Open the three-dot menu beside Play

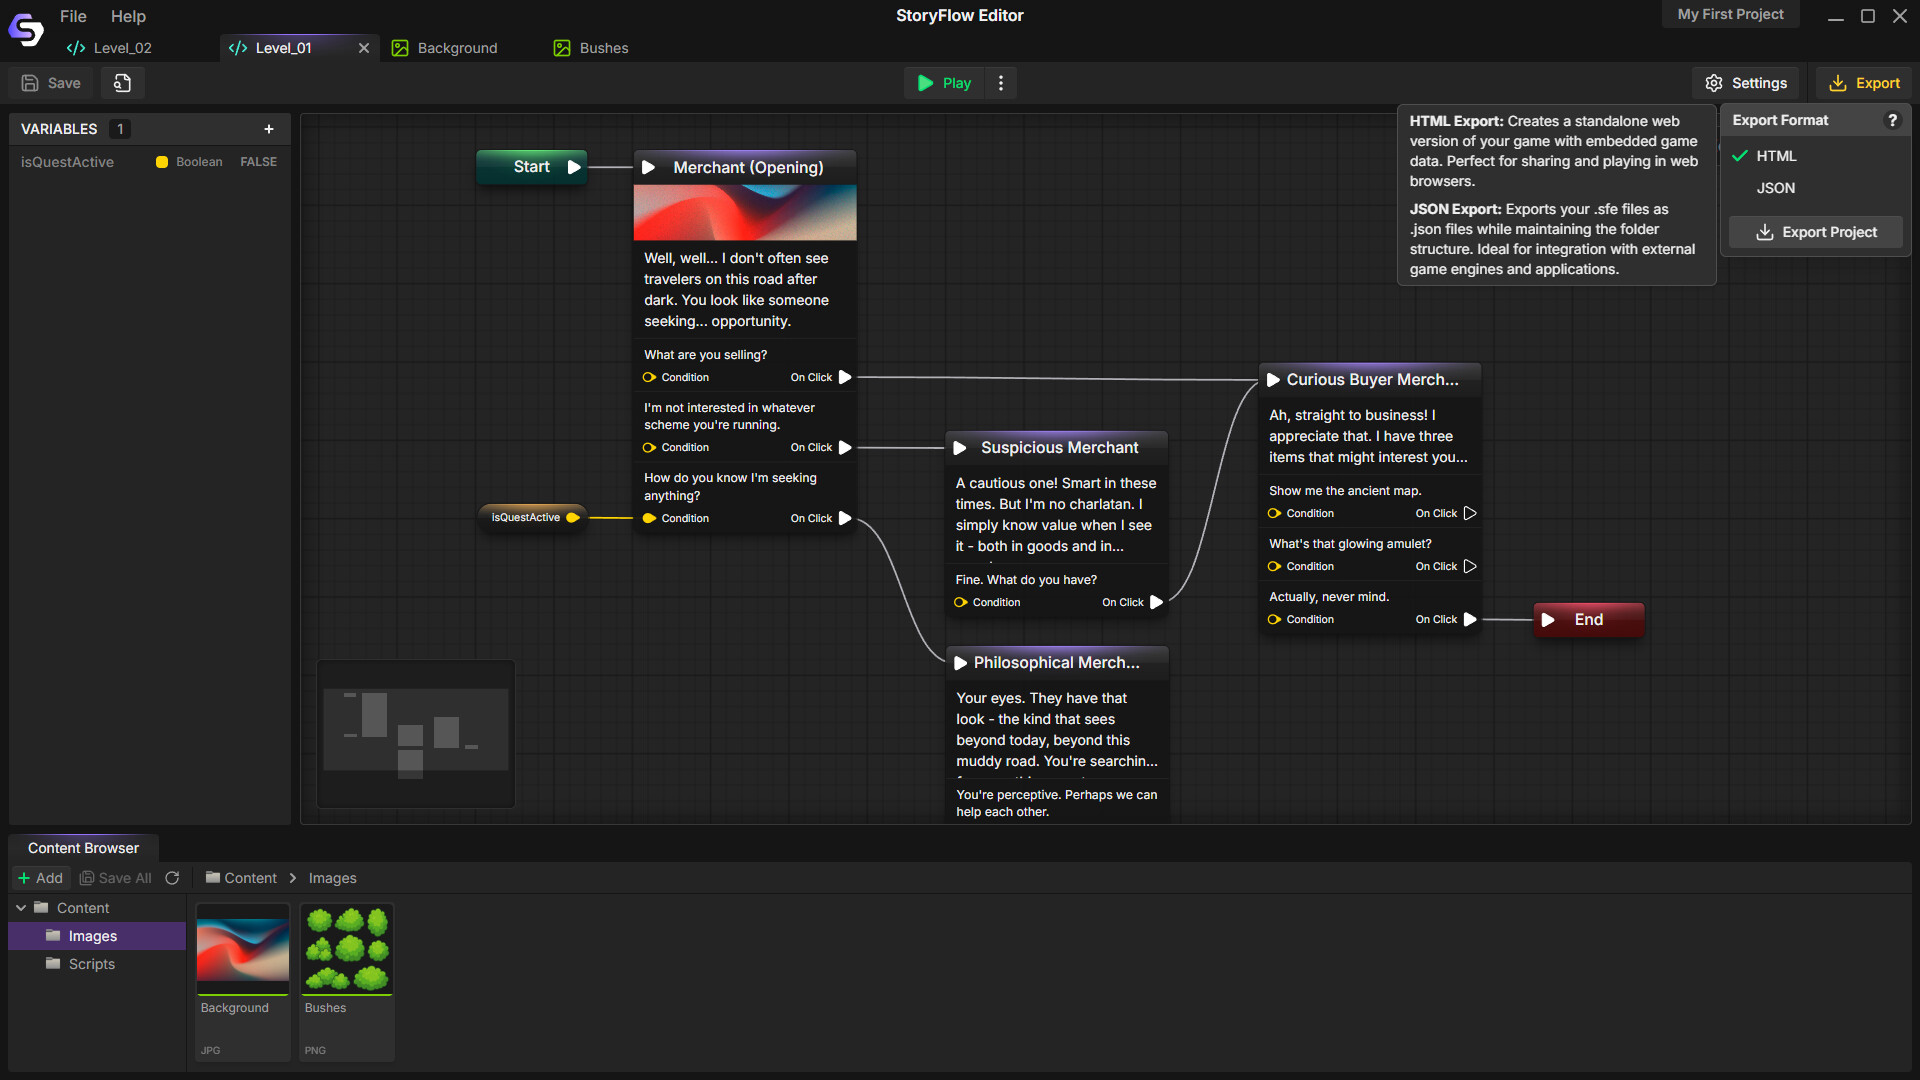pyautogui.click(x=1001, y=83)
